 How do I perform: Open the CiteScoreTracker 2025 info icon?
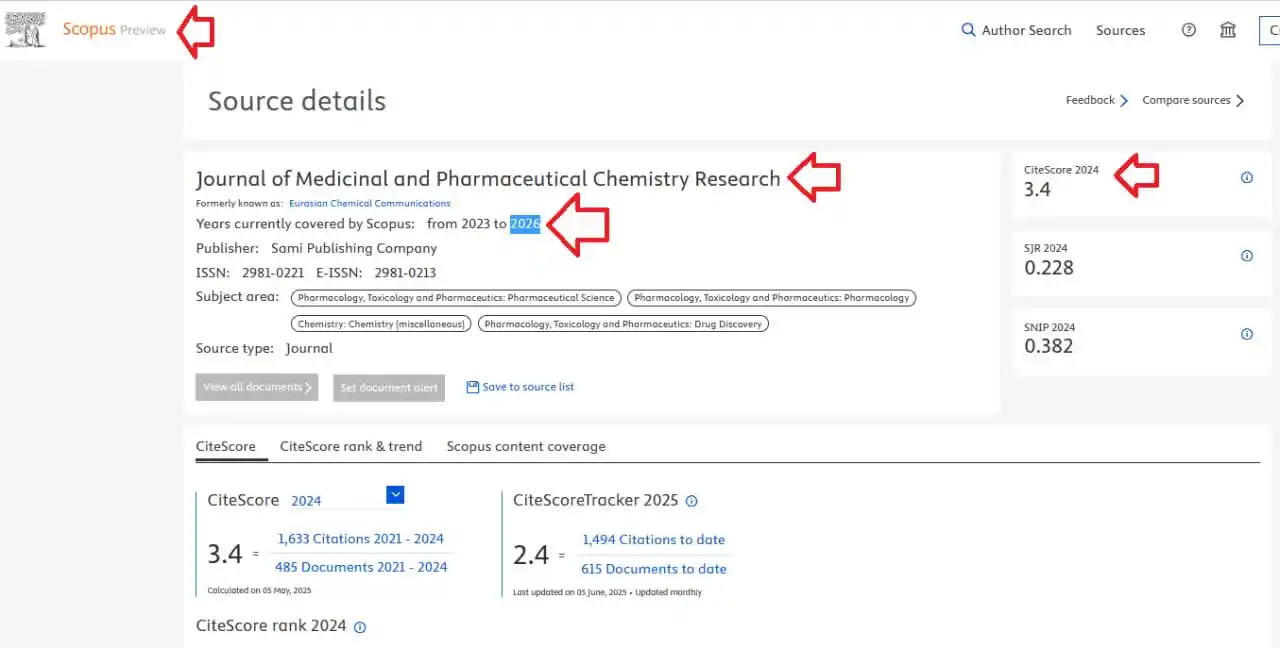click(691, 501)
